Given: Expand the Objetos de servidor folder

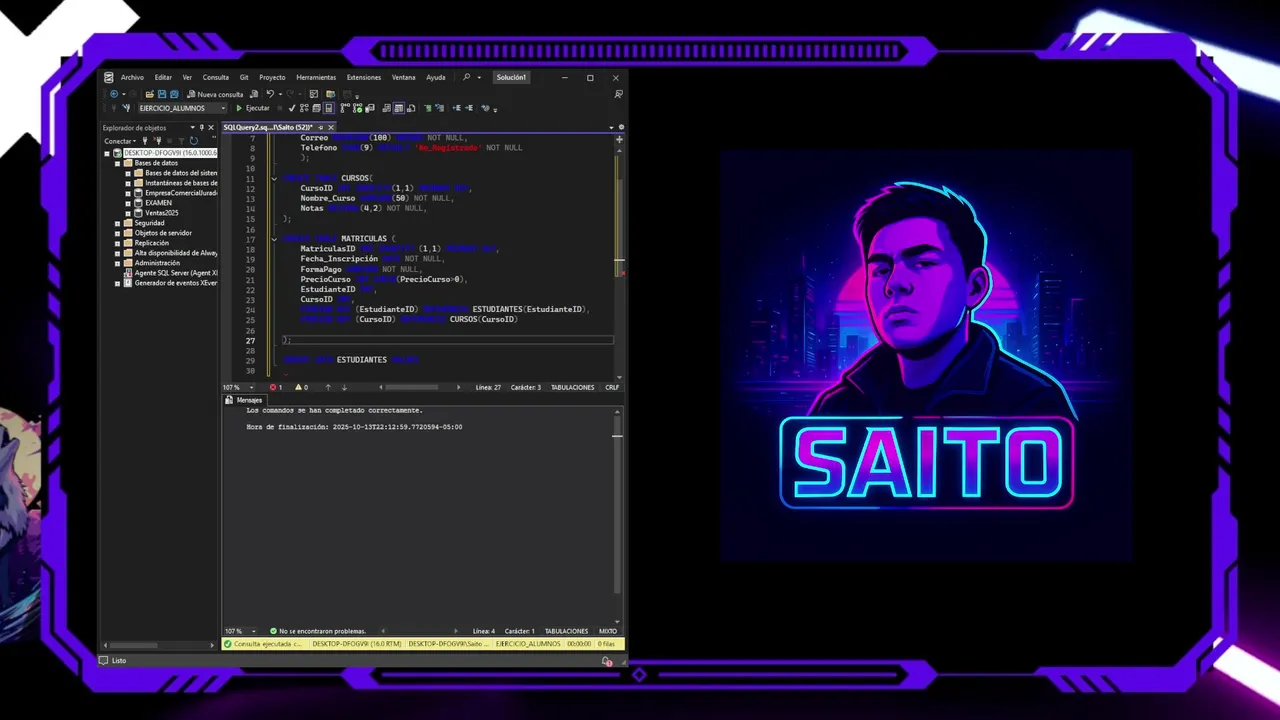Looking at the screenshot, I should coord(117,233).
